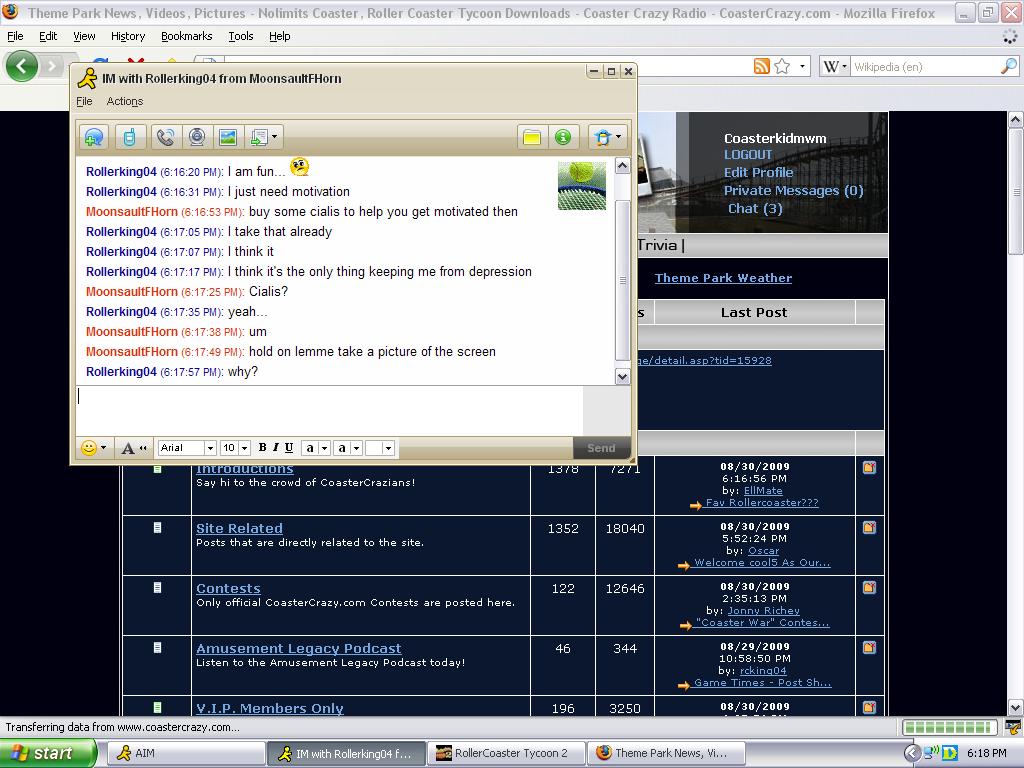This screenshot has height=768, width=1024.
Task: Open Firefox Bookmarks menu
Action: (x=186, y=37)
